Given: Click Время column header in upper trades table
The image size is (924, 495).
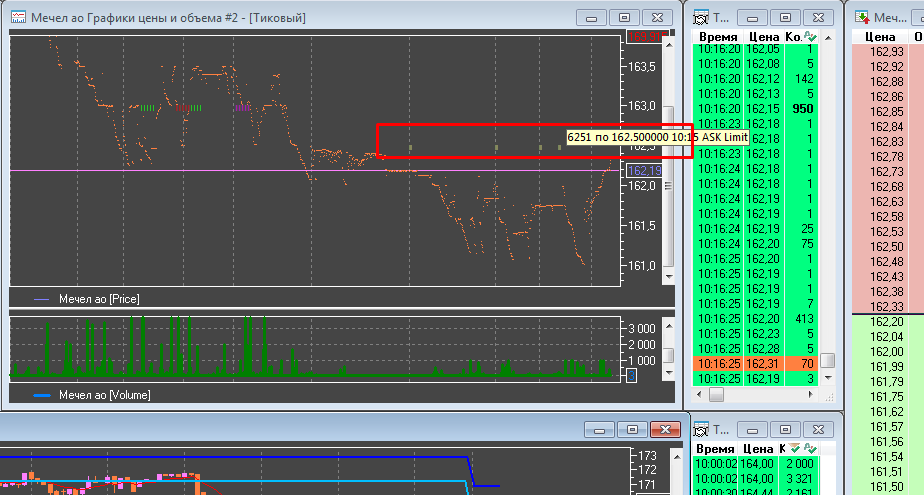Looking at the screenshot, I should (x=719, y=37).
